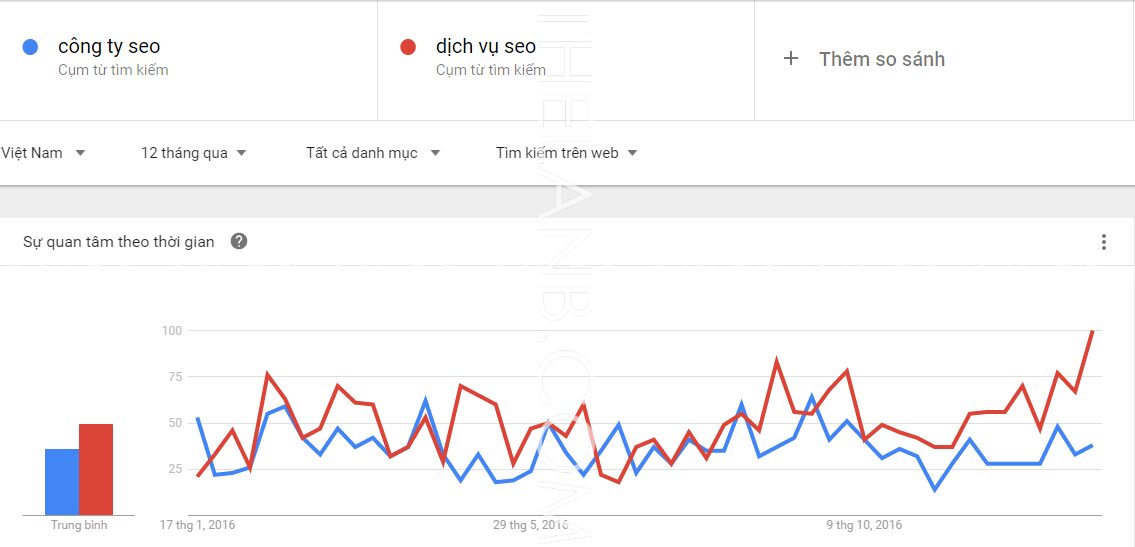
Task: Click the blue average bar
Action: click(62, 482)
